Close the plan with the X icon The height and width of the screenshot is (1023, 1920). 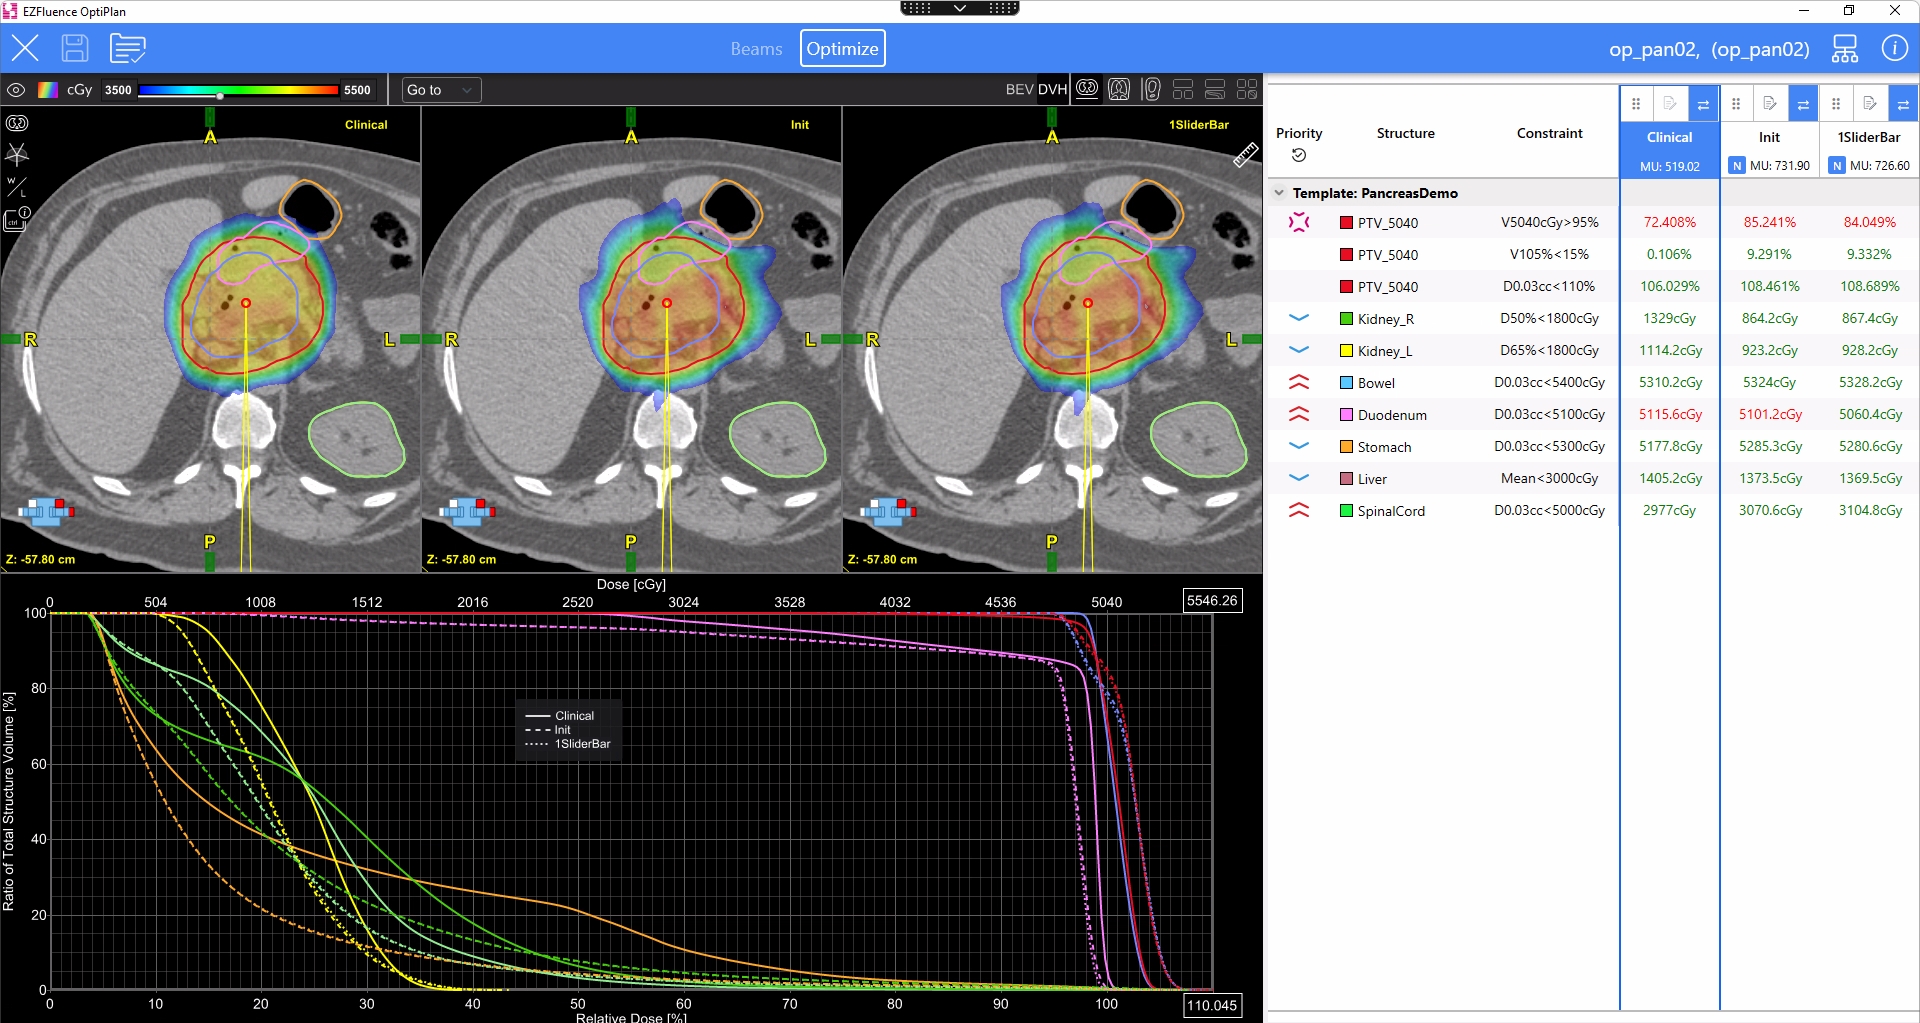point(25,48)
